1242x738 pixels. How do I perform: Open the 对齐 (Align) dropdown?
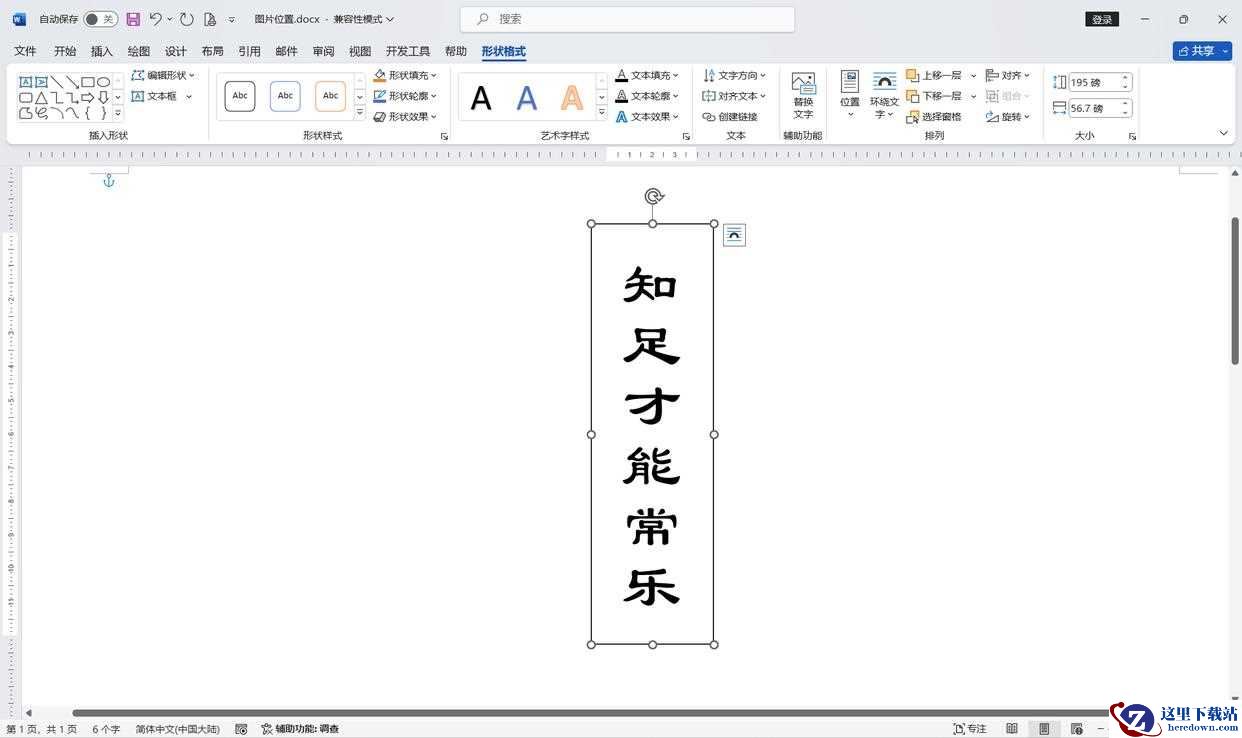1008,75
